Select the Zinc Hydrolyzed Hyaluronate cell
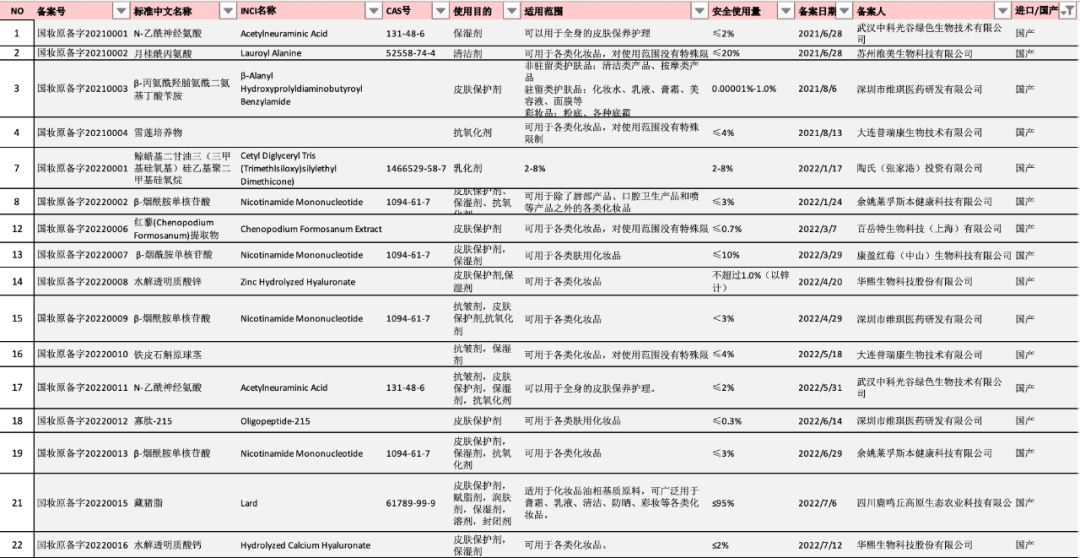The height and width of the screenshot is (558, 1080). pyautogui.click(x=290, y=282)
